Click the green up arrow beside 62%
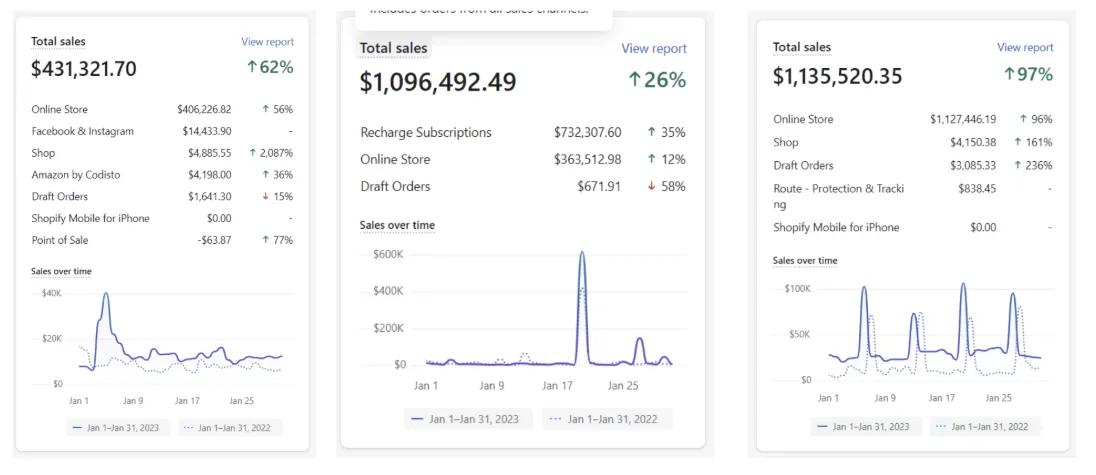 253,69
